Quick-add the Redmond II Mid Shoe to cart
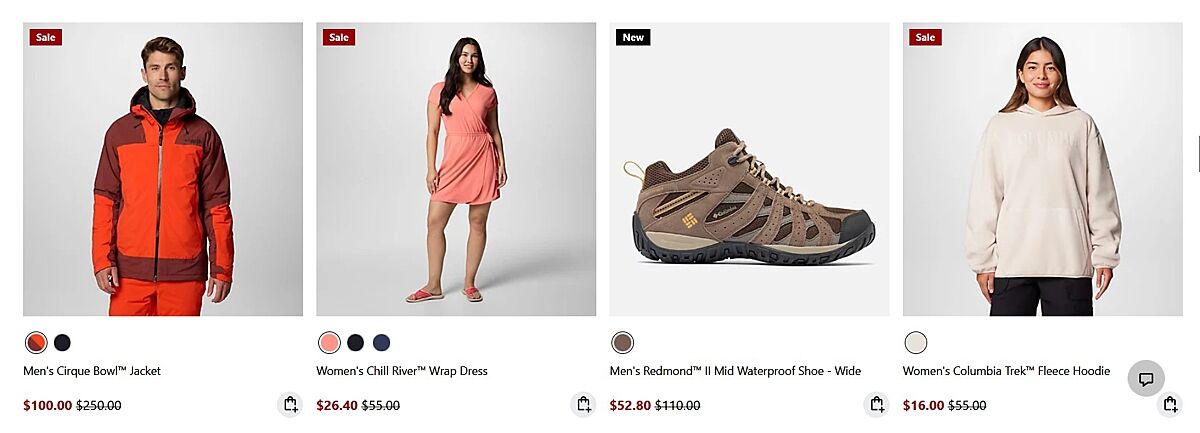Image resolution: width=1200 pixels, height=433 pixels. [876, 405]
